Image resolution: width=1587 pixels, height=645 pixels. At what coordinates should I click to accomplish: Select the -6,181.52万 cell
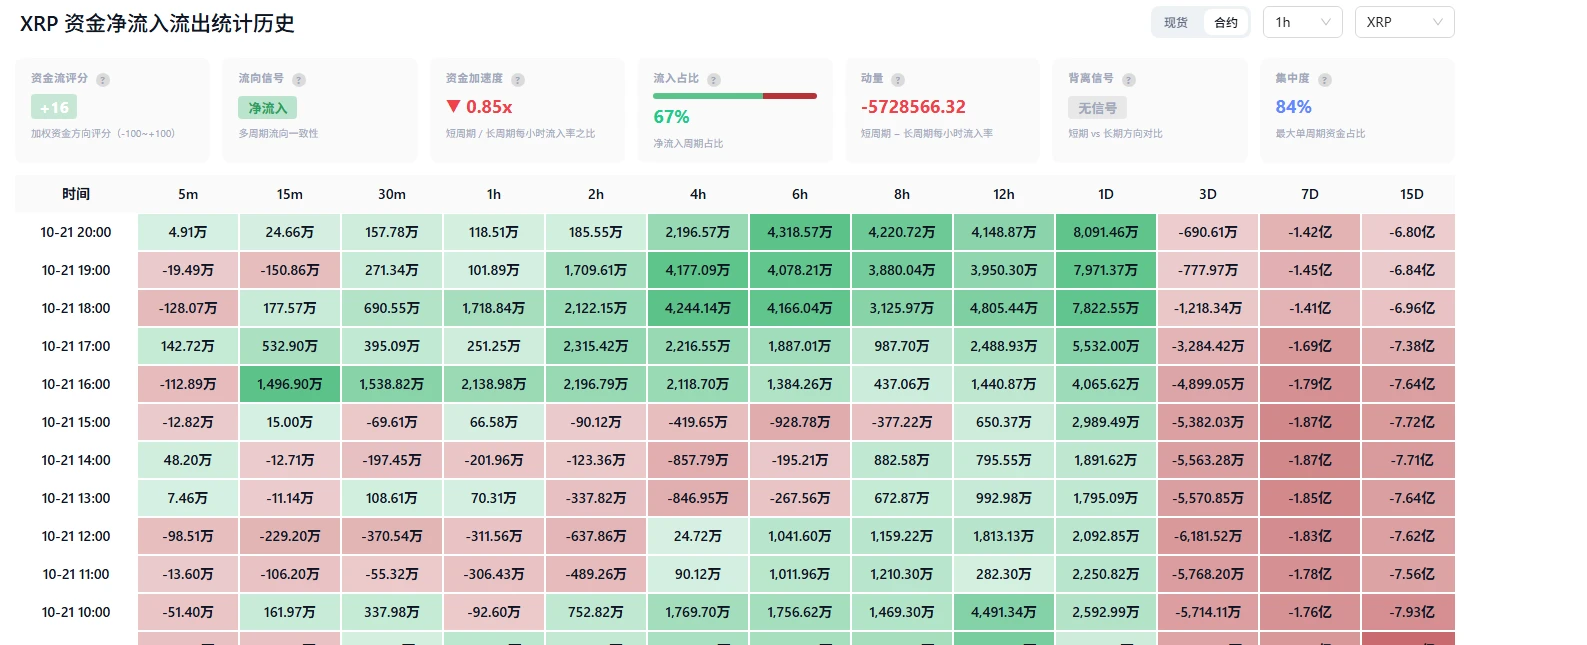[x=1208, y=536]
